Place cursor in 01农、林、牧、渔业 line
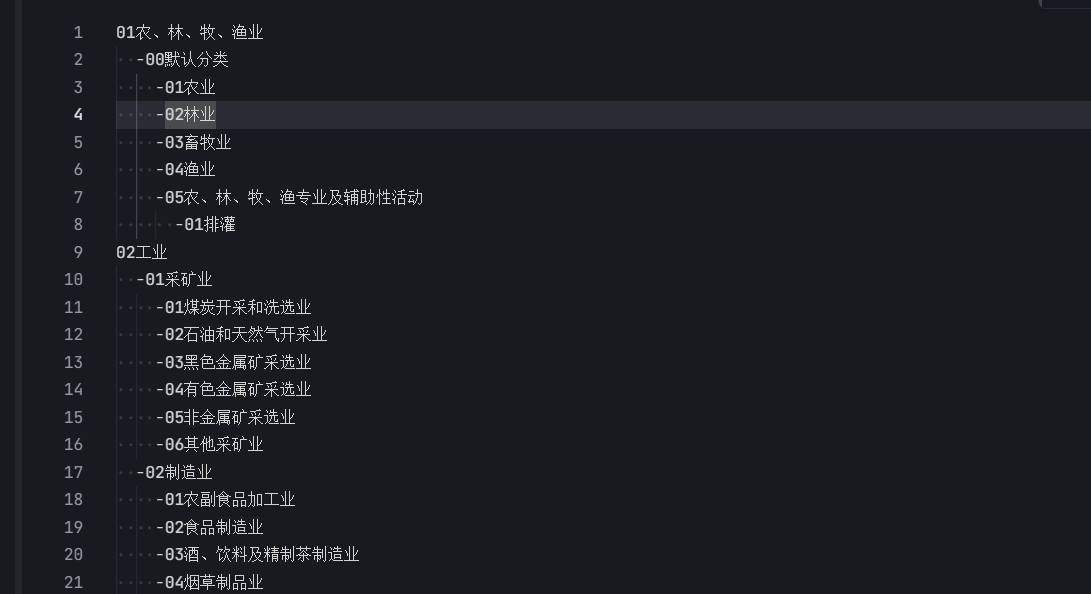The height and width of the screenshot is (594, 1091). [x=190, y=33]
